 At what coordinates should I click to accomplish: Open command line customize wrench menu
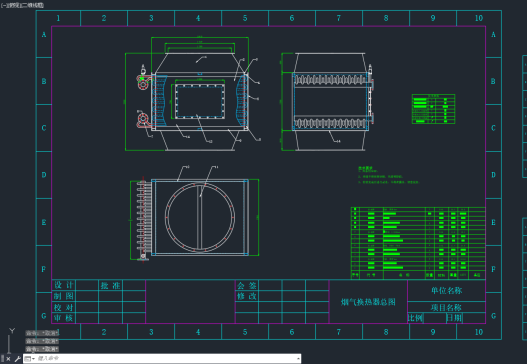pyautogui.click(x=17, y=359)
